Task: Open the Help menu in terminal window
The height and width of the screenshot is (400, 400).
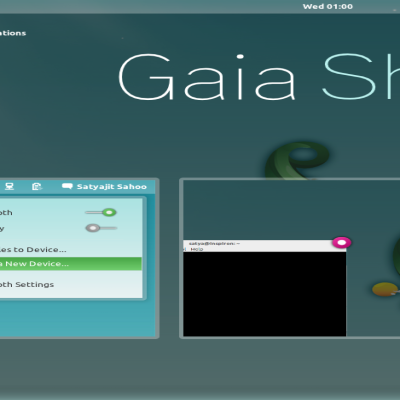Action: click(197, 249)
